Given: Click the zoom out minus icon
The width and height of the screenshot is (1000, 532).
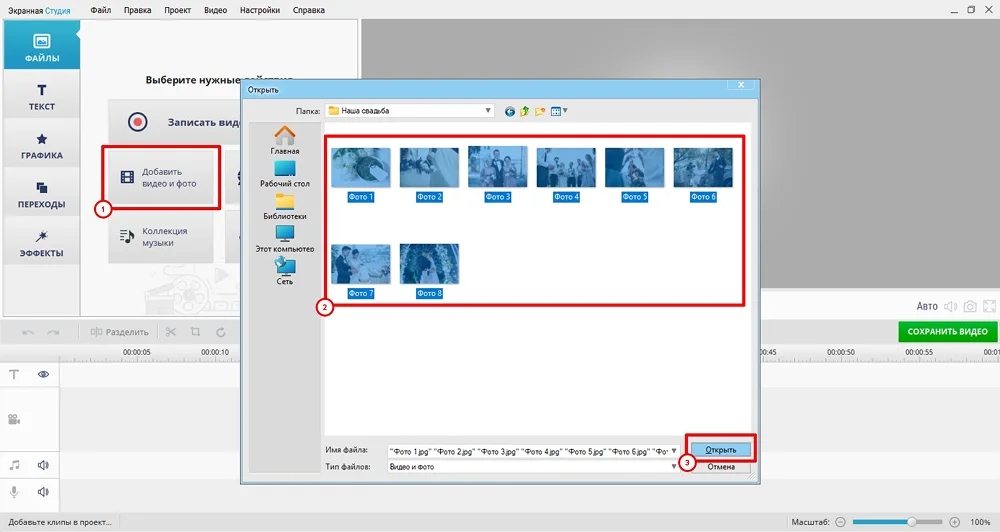Looking at the screenshot, I should tap(841, 522).
